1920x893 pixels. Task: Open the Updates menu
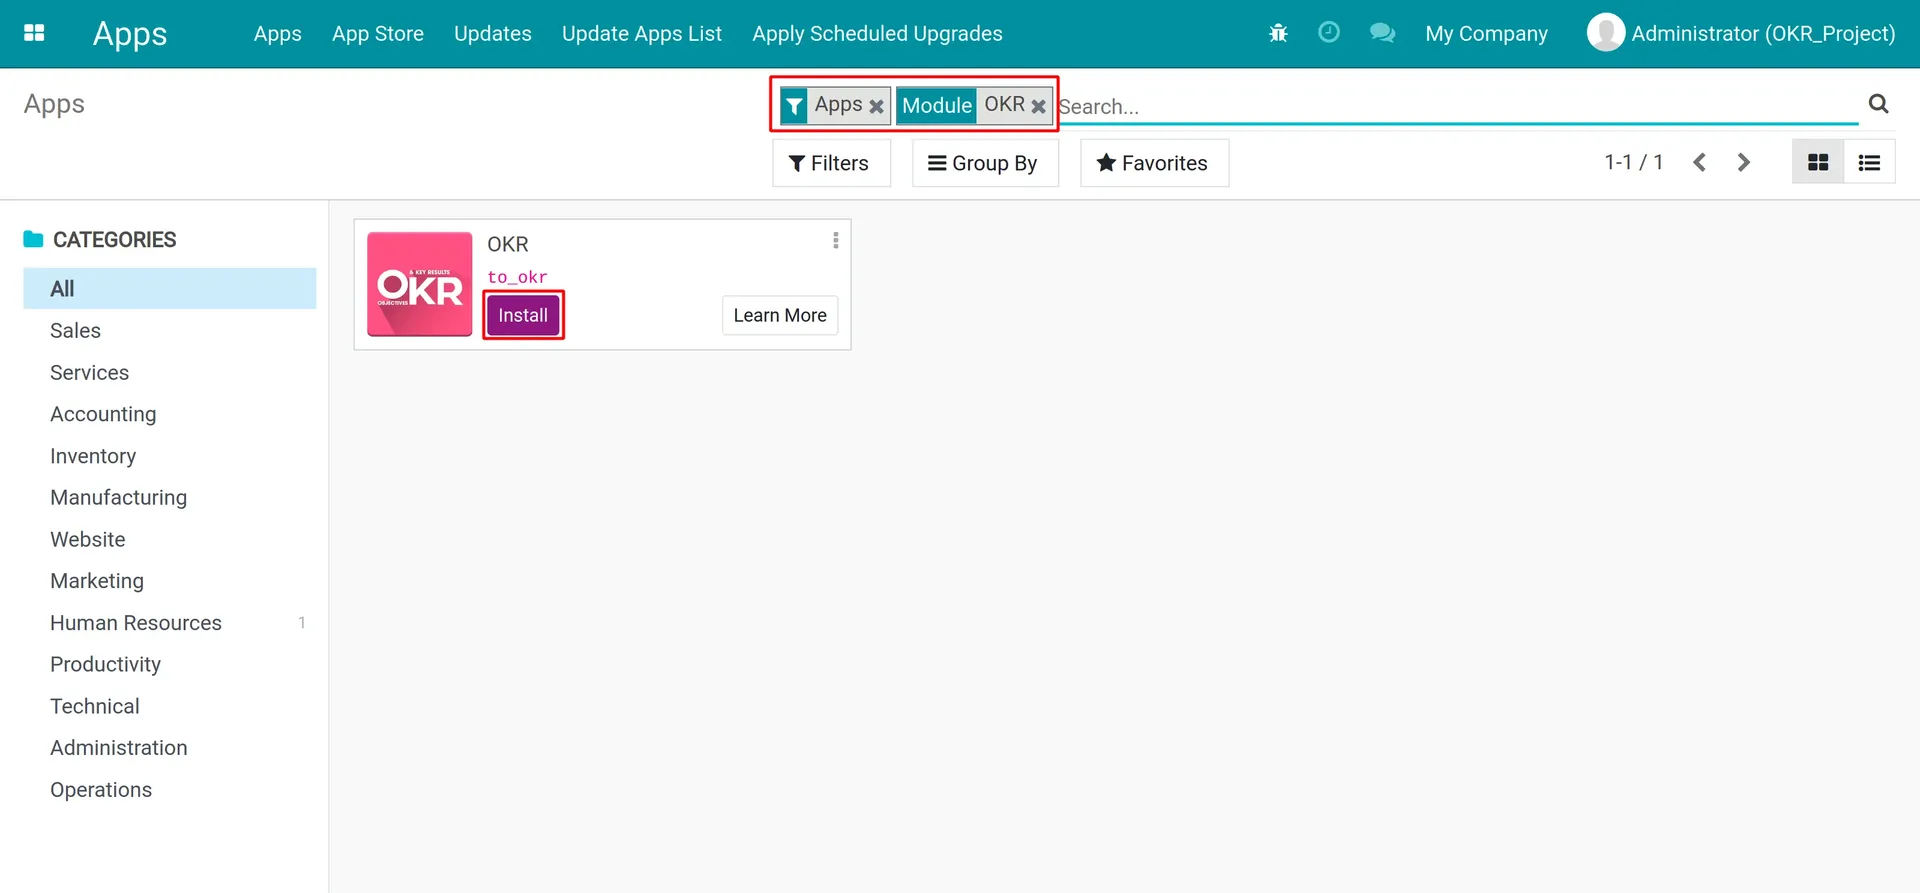coord(492,34)
